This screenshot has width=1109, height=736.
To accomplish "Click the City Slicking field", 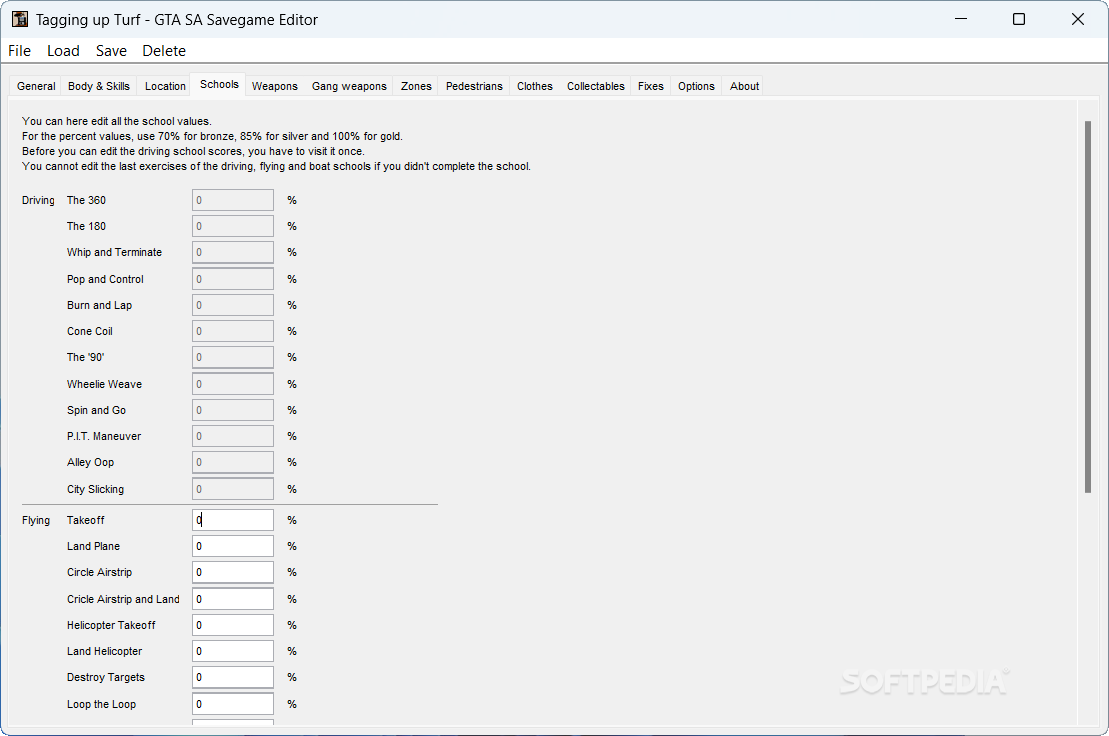I will click(233, 489).
